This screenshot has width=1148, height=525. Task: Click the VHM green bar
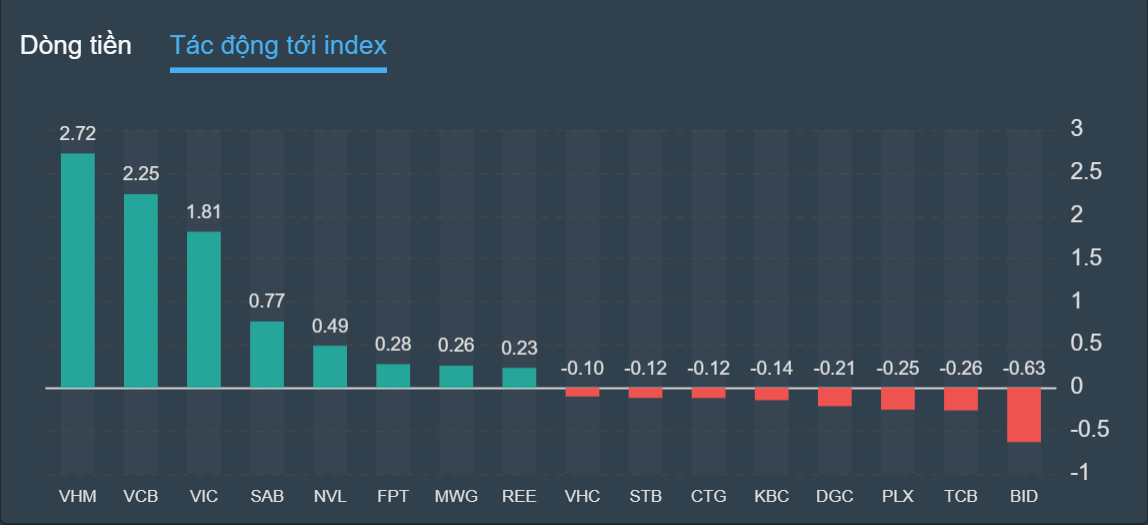point(78,270)
